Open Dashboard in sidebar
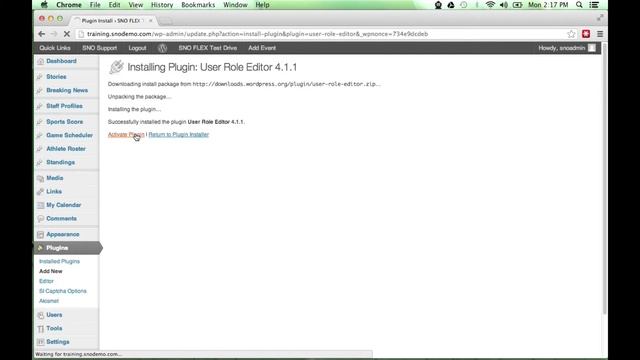Image resolution: width=640 pixels, height=360 pixels. (x=61, y=61)
